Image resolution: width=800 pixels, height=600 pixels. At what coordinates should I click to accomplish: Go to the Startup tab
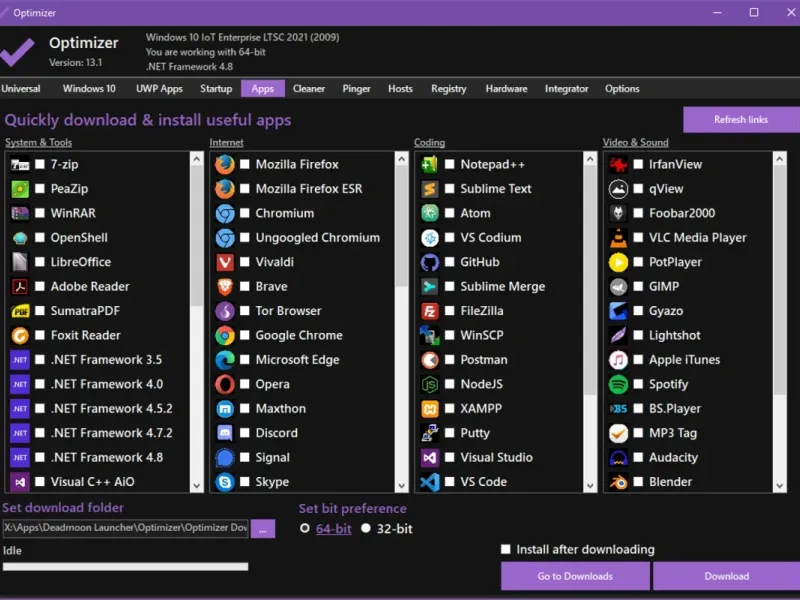click(216, 89)
